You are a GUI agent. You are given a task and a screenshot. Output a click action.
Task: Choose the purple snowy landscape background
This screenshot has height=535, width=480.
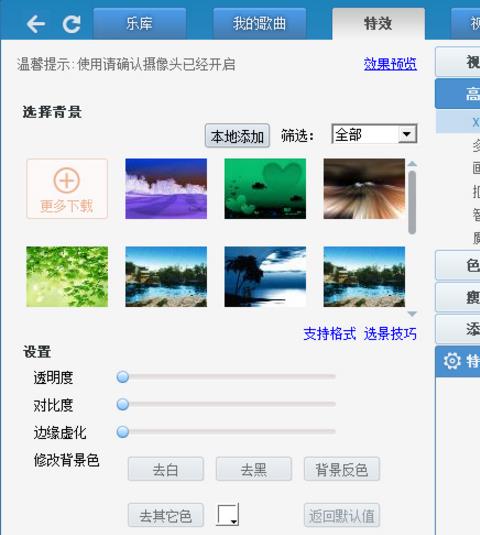(x=166, y=189)
